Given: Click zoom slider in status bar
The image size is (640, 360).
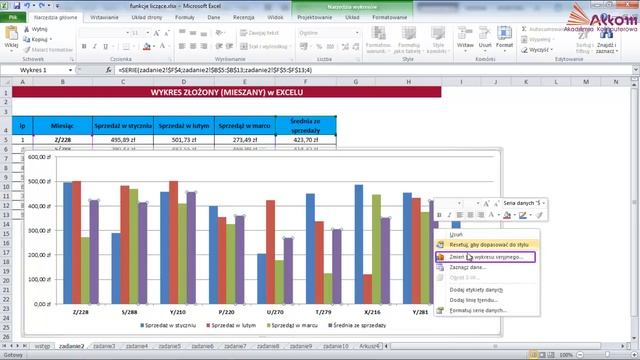Looking at the screenshot, I should pos(607,355).
